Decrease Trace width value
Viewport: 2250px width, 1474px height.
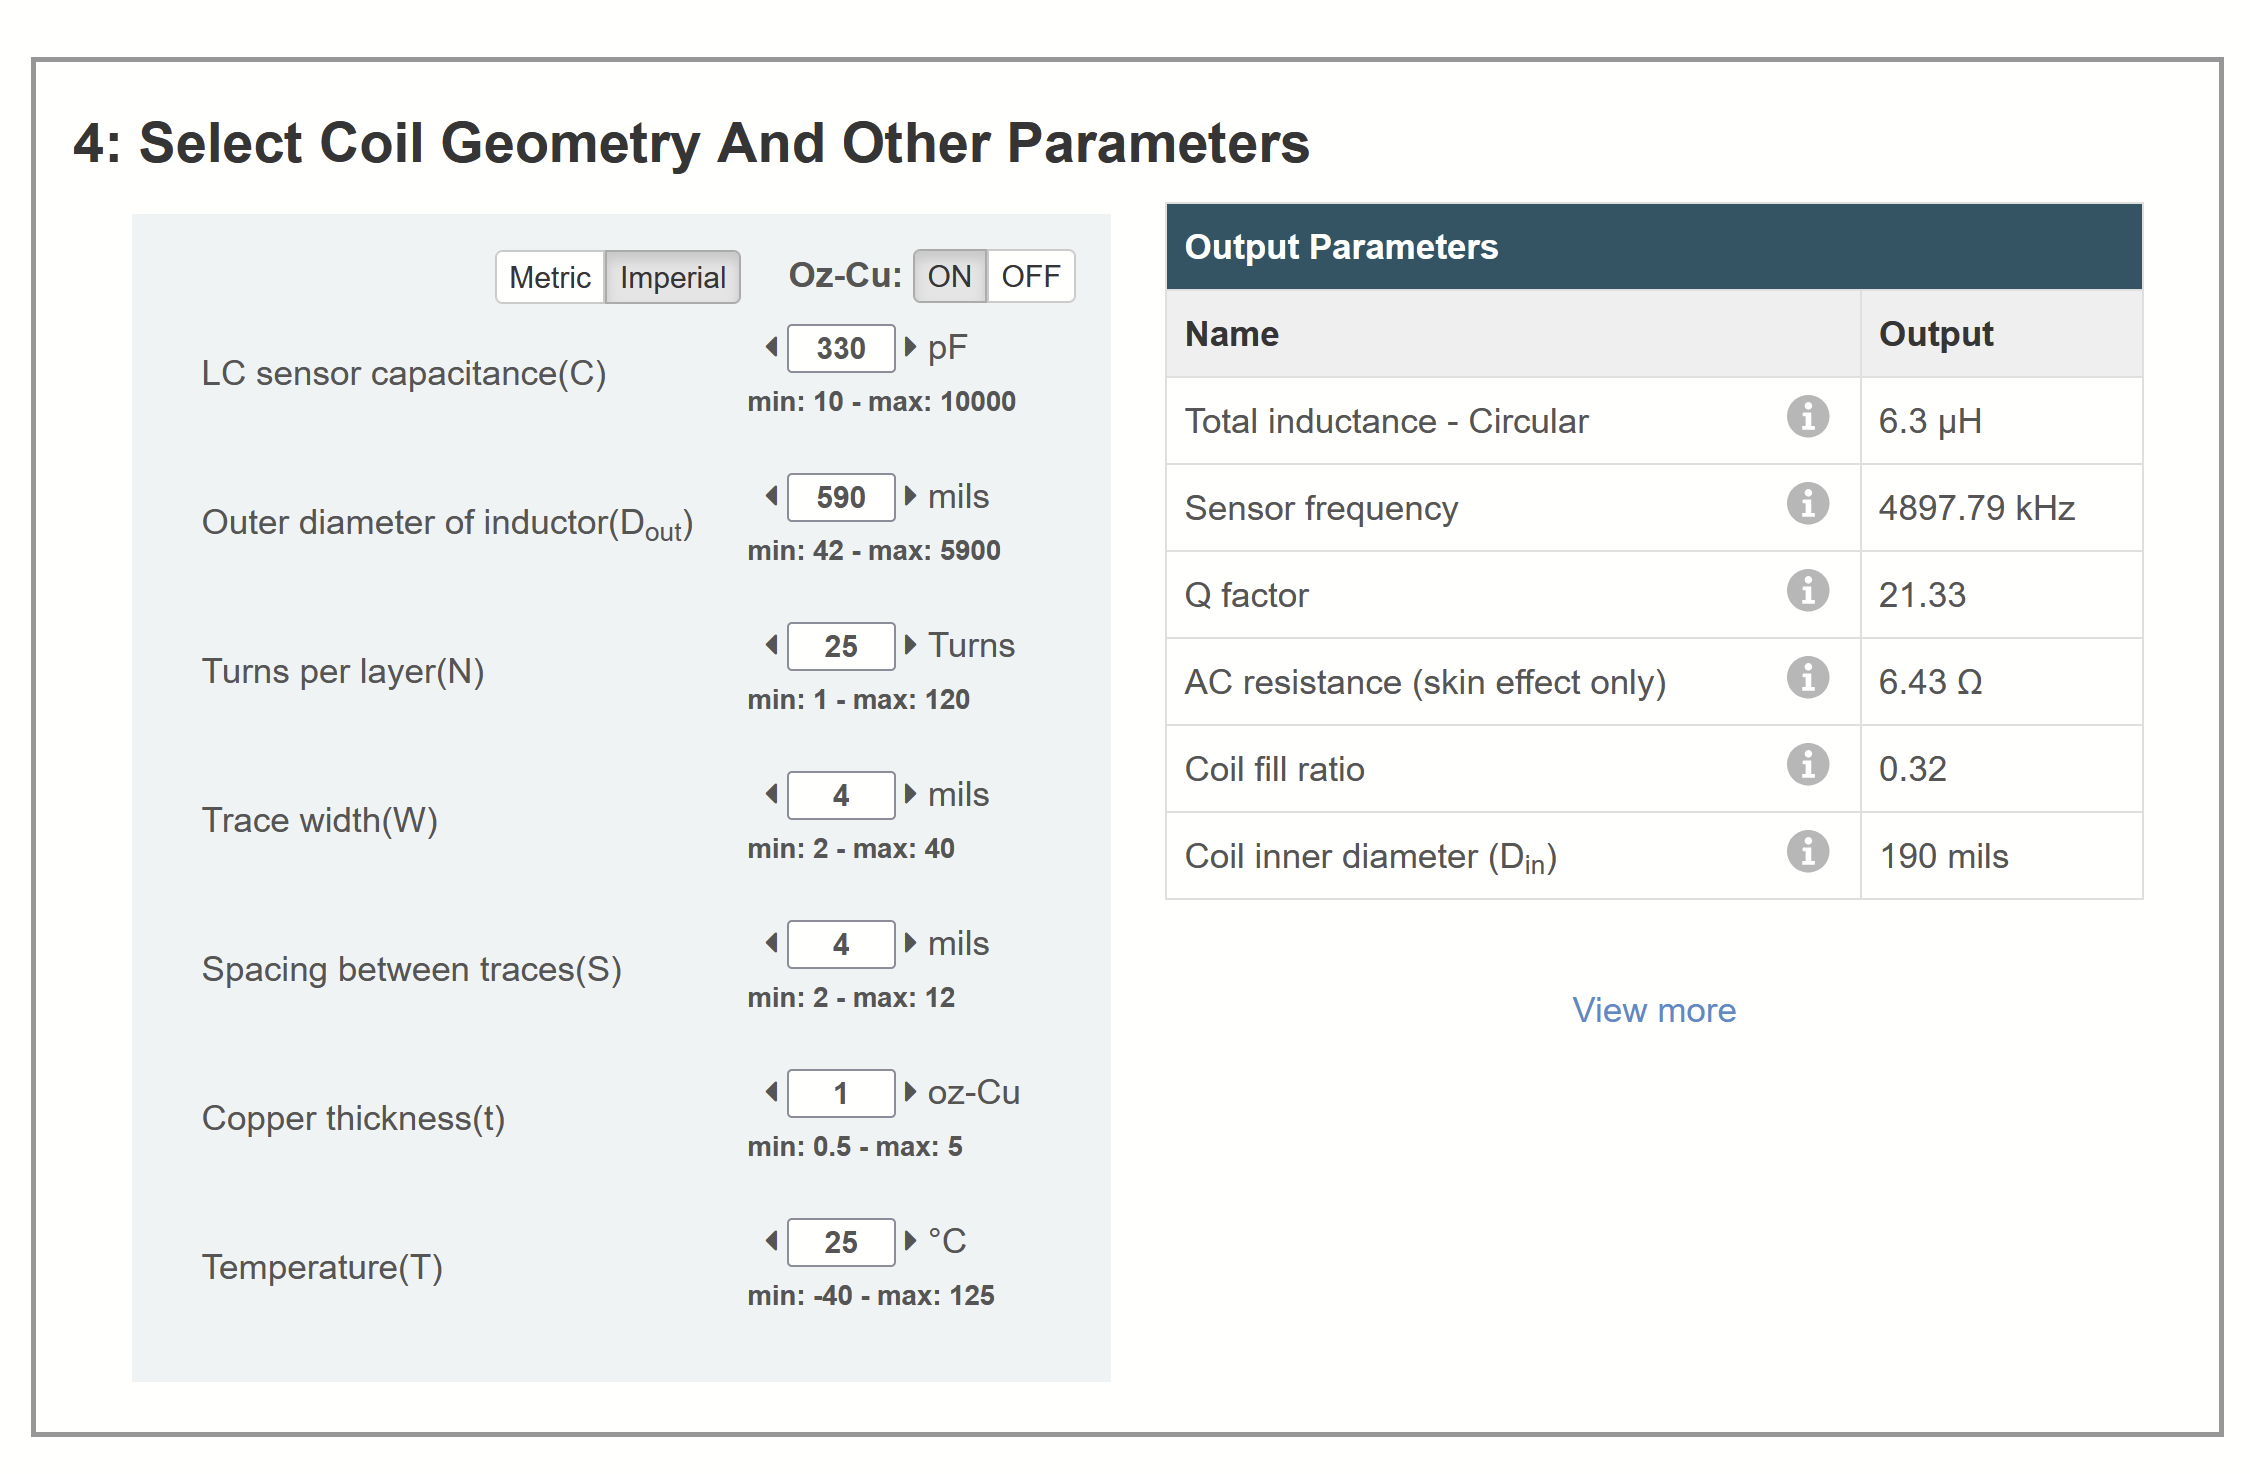coord(772,794)
